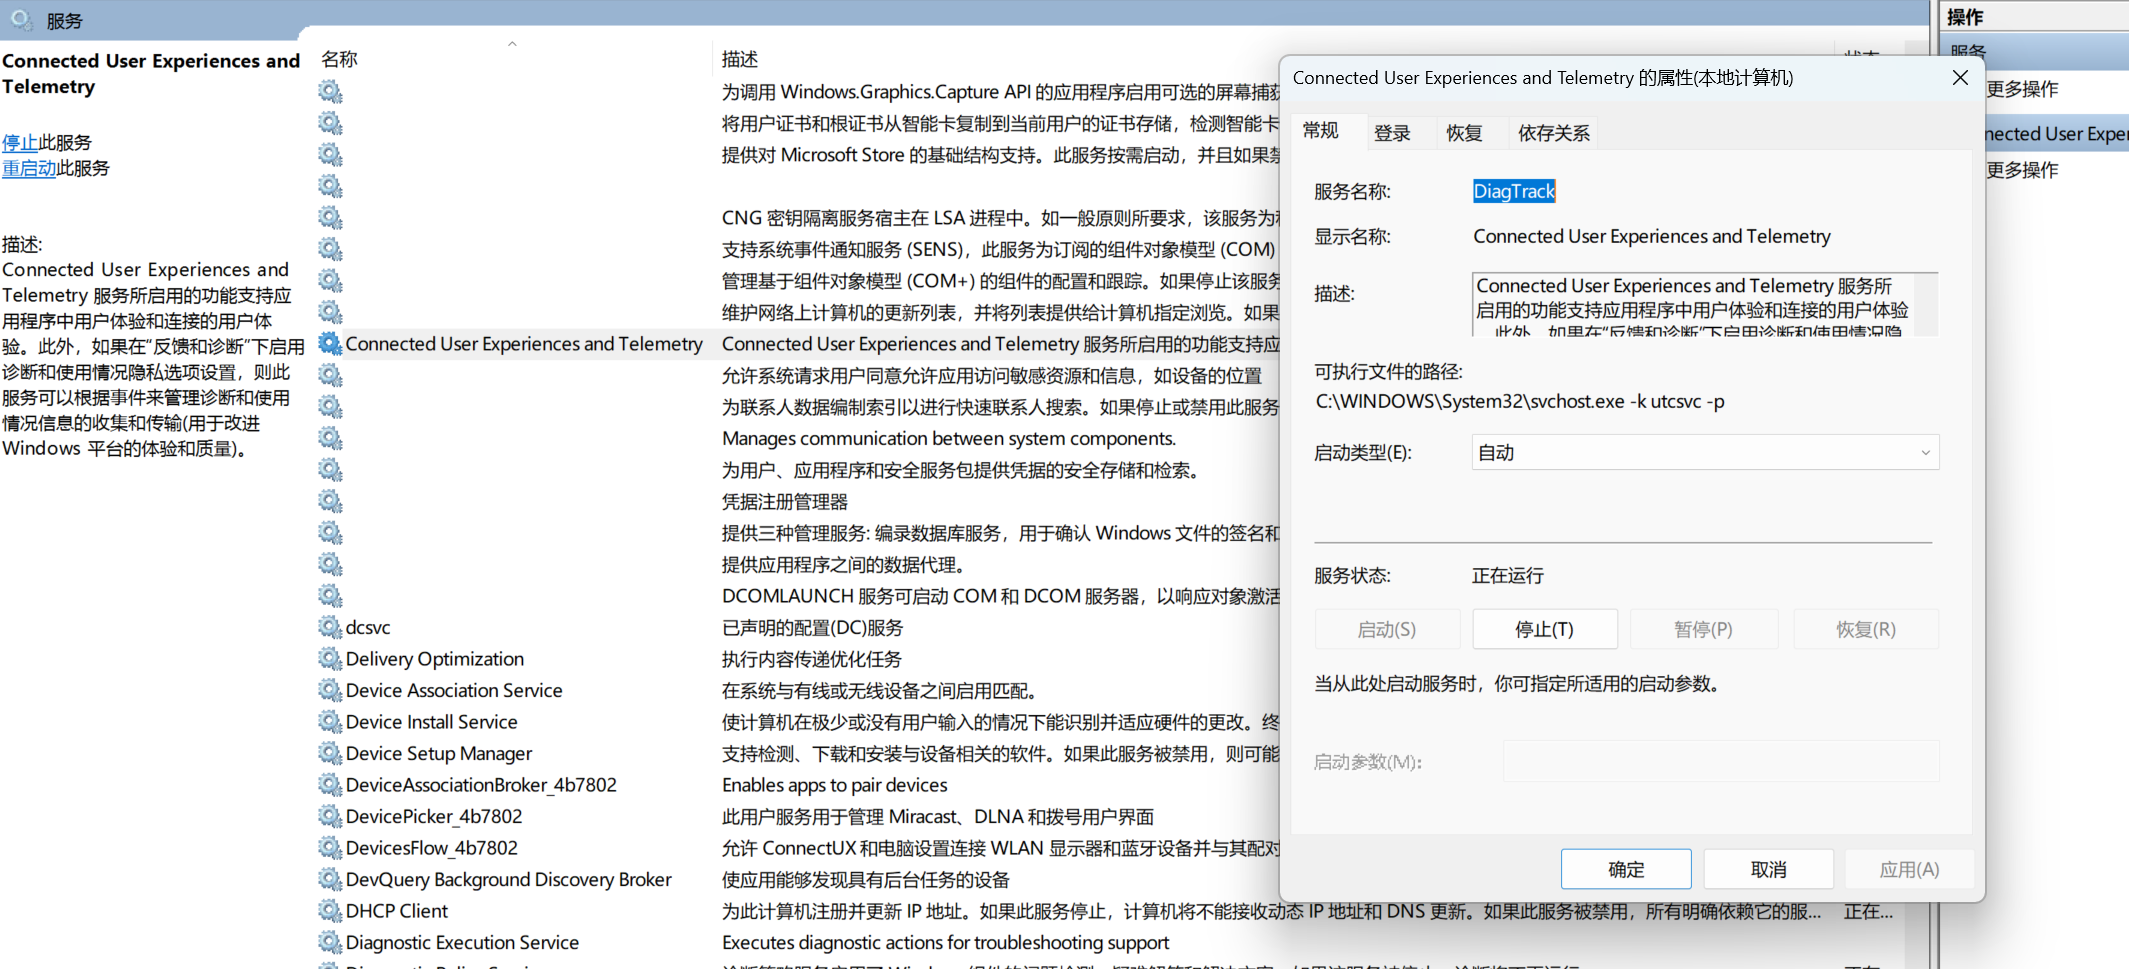Click gear icon of Device Setup Manager

tap(330, 753)
